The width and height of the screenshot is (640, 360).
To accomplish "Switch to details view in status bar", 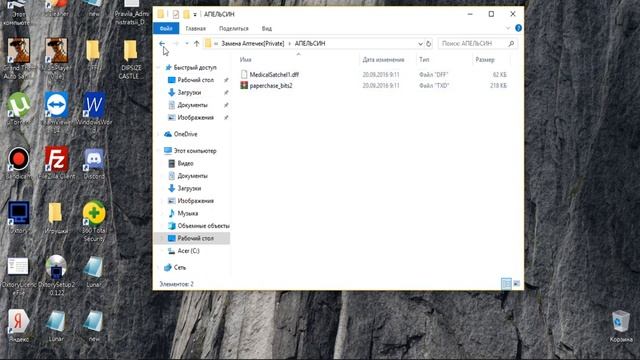I will (506, 283).
